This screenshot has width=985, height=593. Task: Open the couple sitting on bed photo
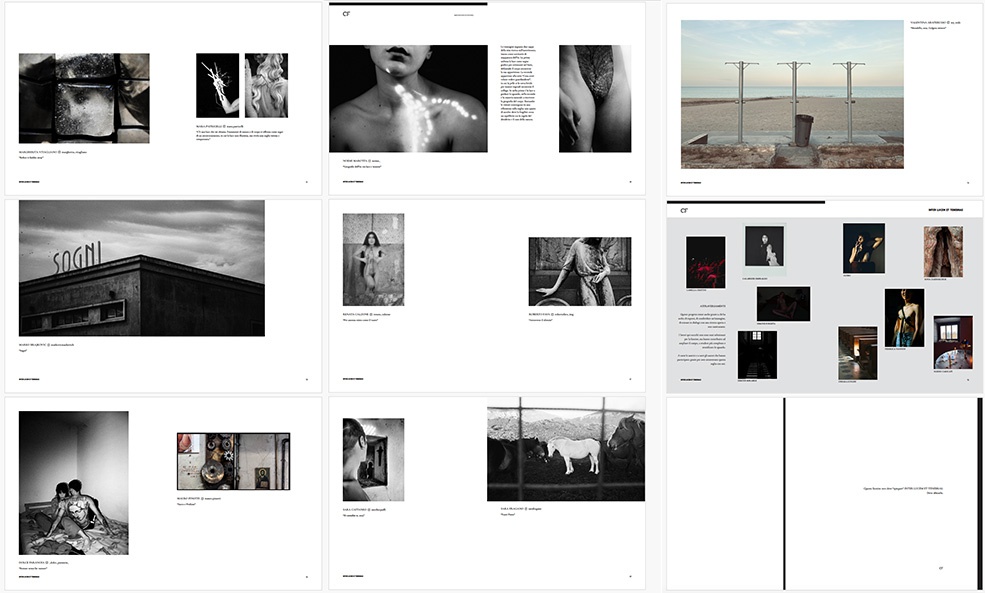click(x=73, y=483)
